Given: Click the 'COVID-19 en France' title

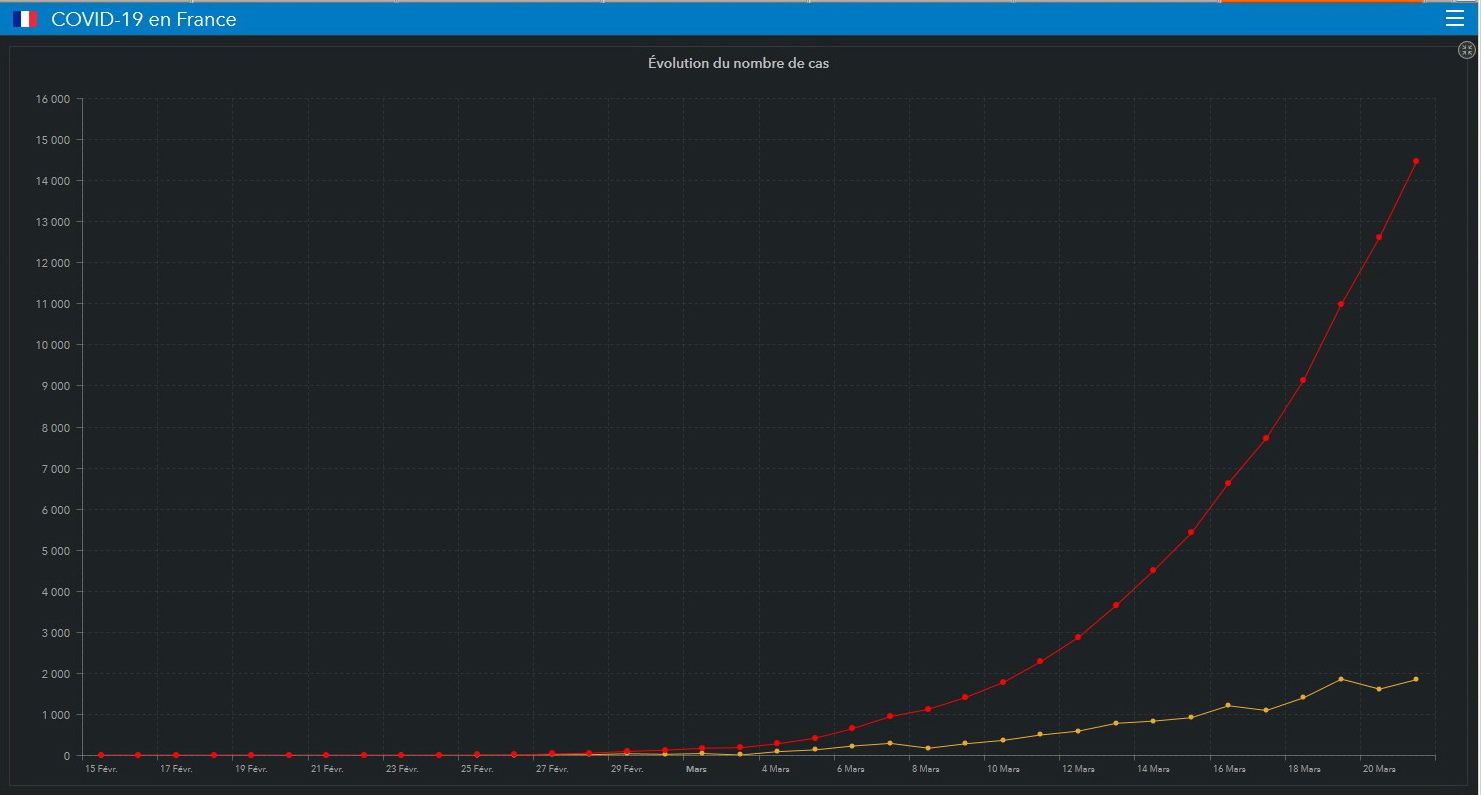Looking at the screenshot, I should pyautogui.click(x=144, y=19).
